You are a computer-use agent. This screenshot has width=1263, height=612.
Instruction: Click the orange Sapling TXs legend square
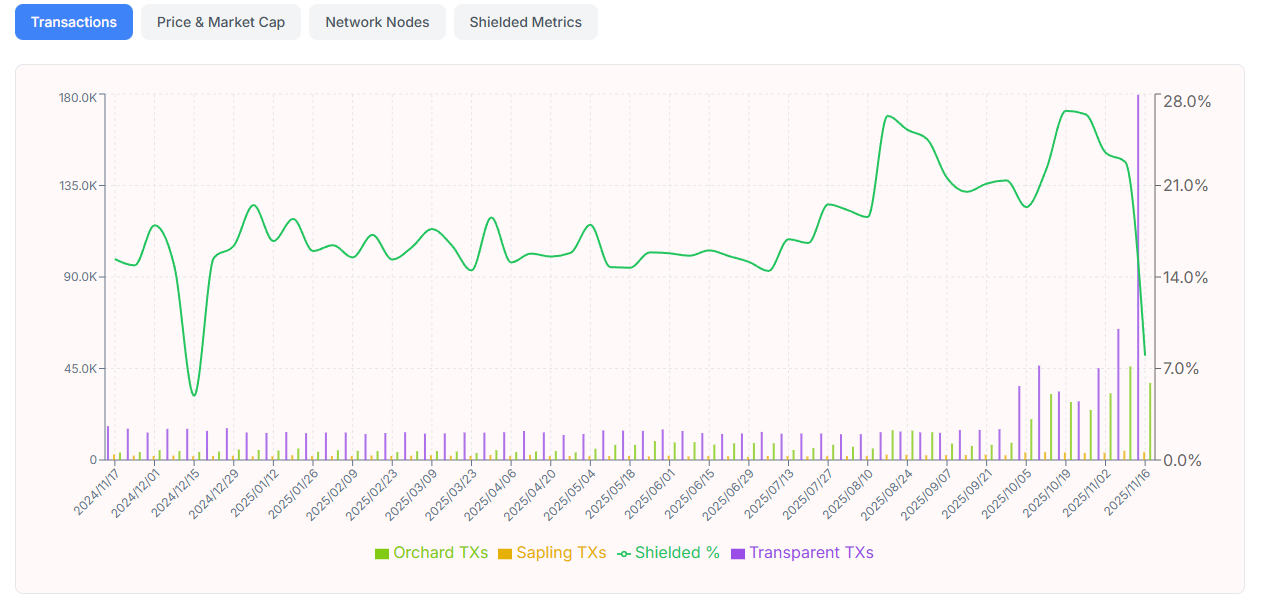tap(505, 554)
